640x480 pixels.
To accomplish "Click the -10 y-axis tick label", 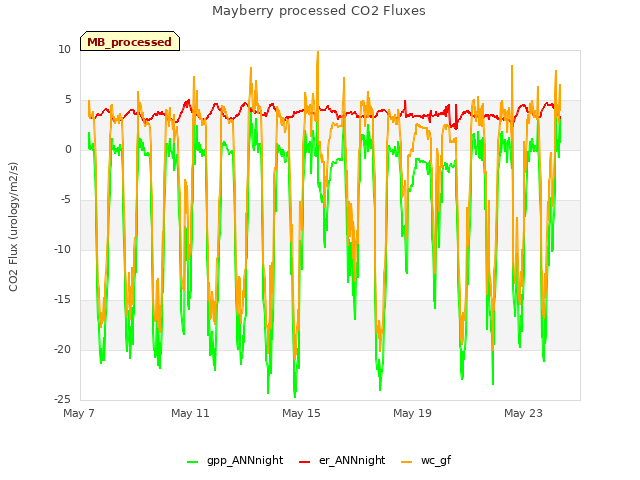I will click(x=62, y=249).
